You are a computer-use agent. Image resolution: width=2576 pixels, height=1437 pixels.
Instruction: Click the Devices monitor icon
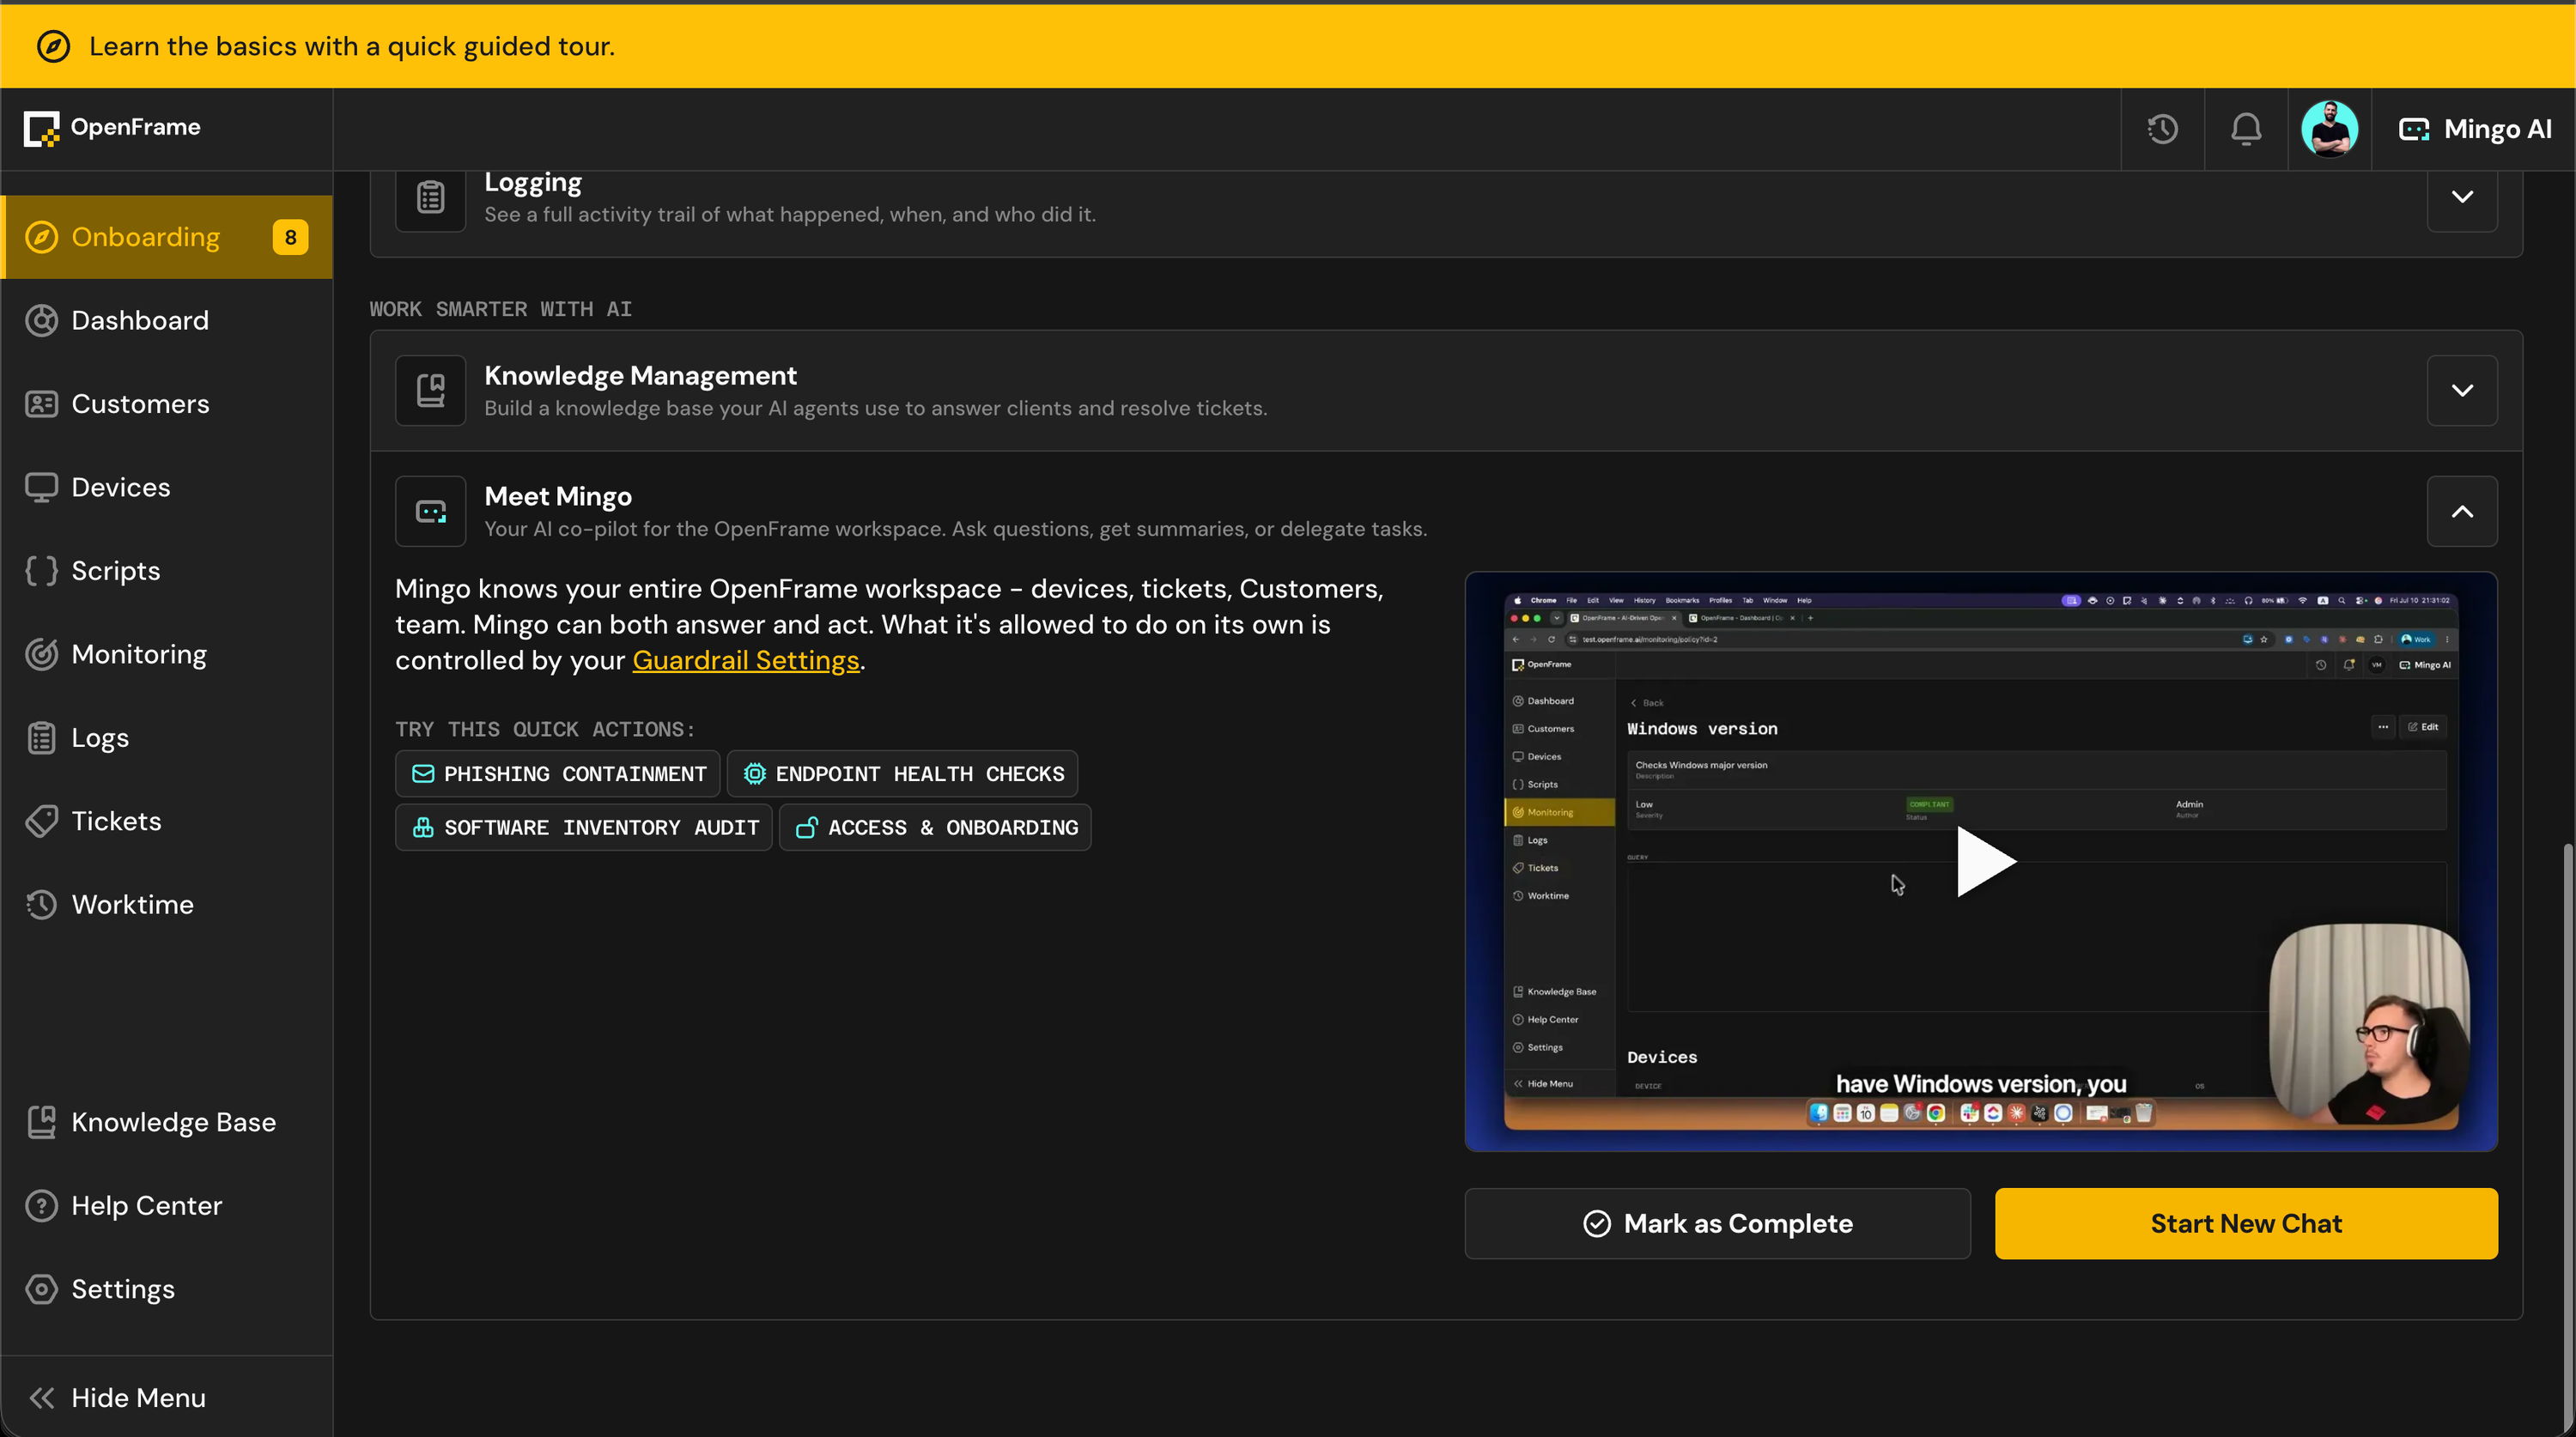[x=41, y=487]
